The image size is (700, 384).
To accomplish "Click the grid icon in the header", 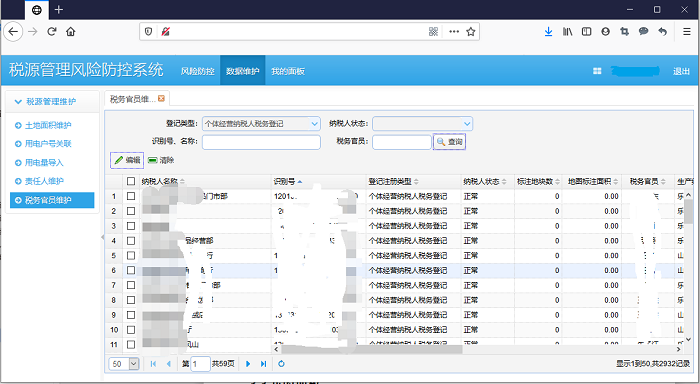I will click(597, 71).
